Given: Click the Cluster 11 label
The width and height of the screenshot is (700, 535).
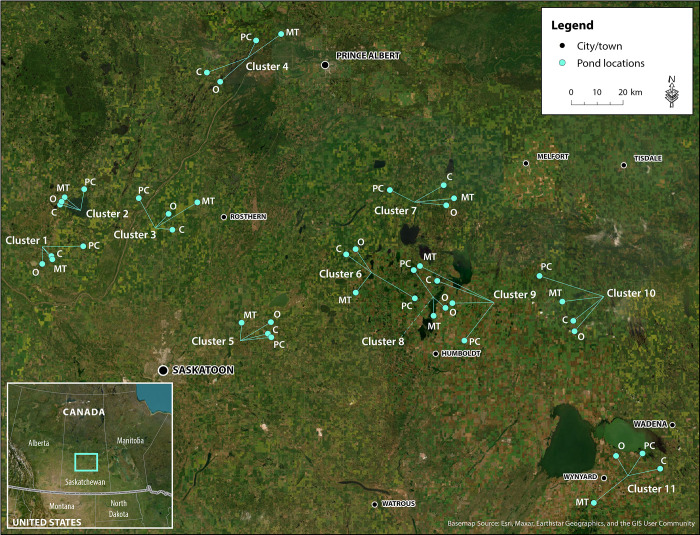Looking at the screenshot, I should (x=651, y=489).
